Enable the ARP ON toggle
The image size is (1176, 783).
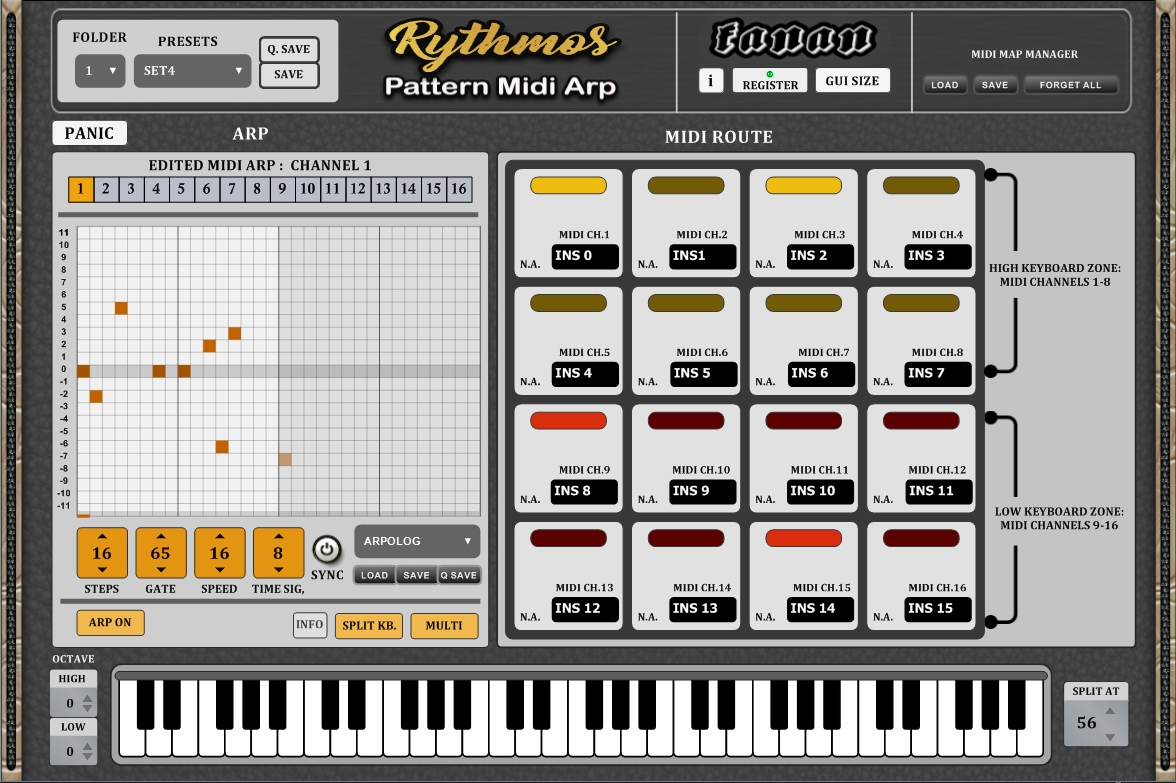[110, 622]
